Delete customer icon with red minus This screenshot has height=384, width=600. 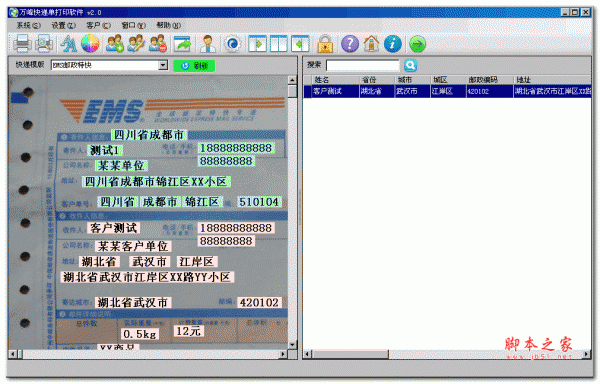pos(158,44)
